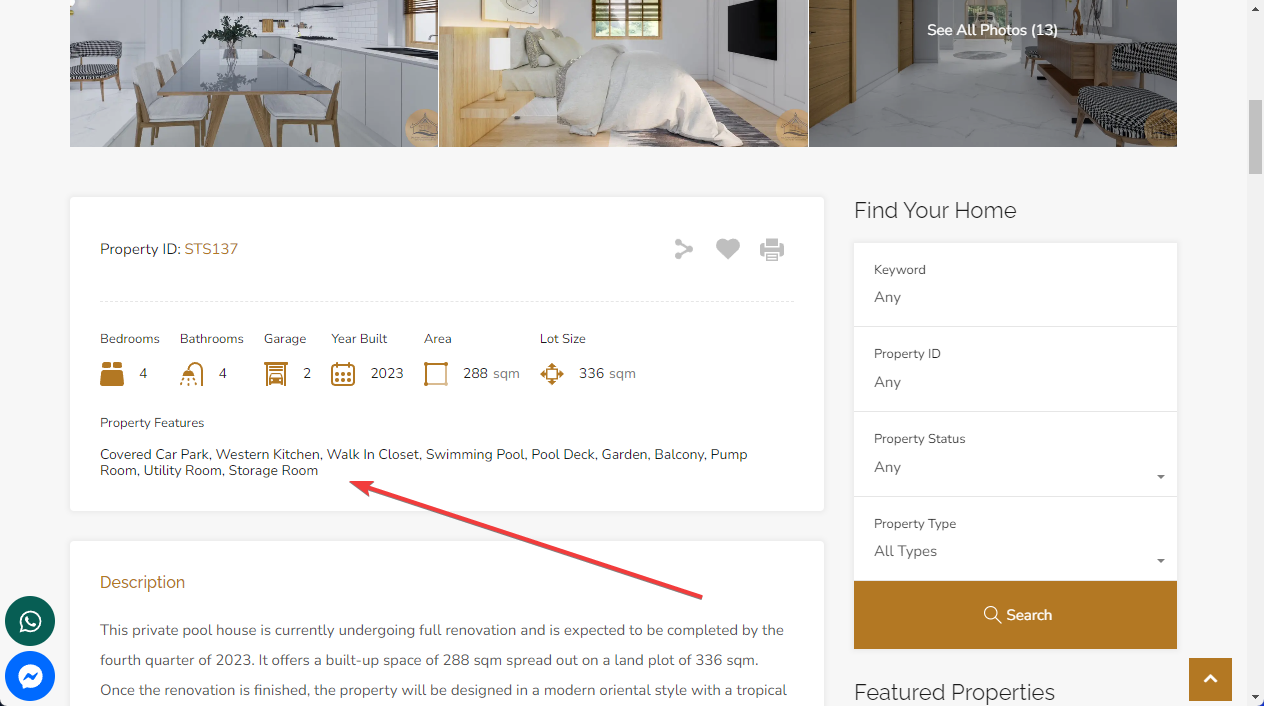Screen dimensions: 1264x706
Task: Click the Lot Size arrows icon
Action: coord(552,374)
